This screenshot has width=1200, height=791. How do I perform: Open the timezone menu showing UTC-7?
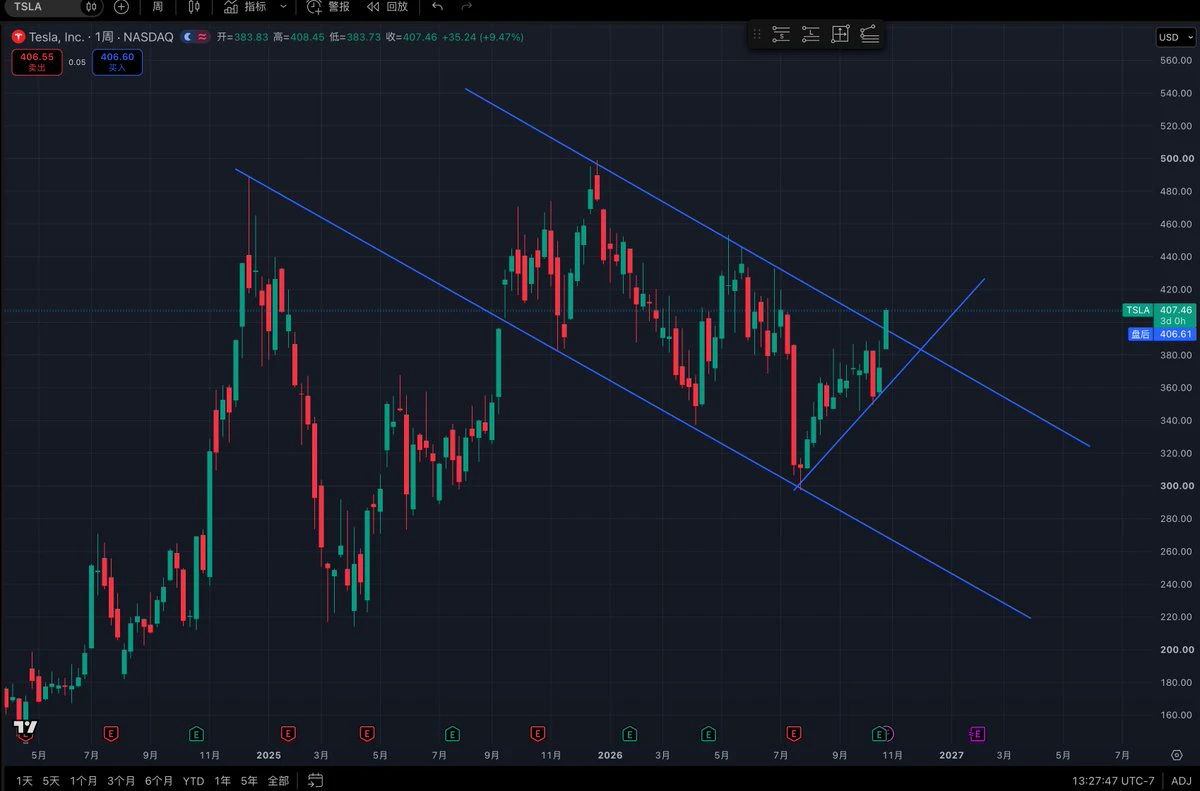coord(1114,780)
